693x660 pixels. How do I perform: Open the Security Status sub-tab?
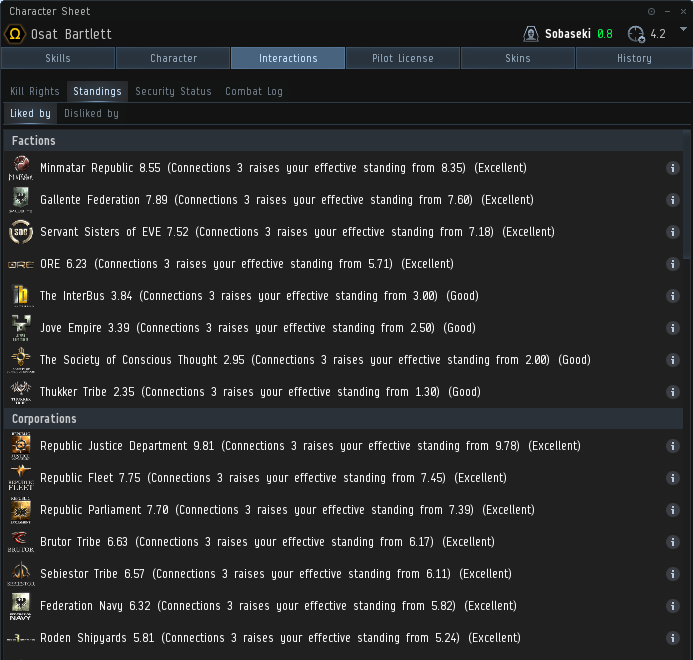(173, 92)
